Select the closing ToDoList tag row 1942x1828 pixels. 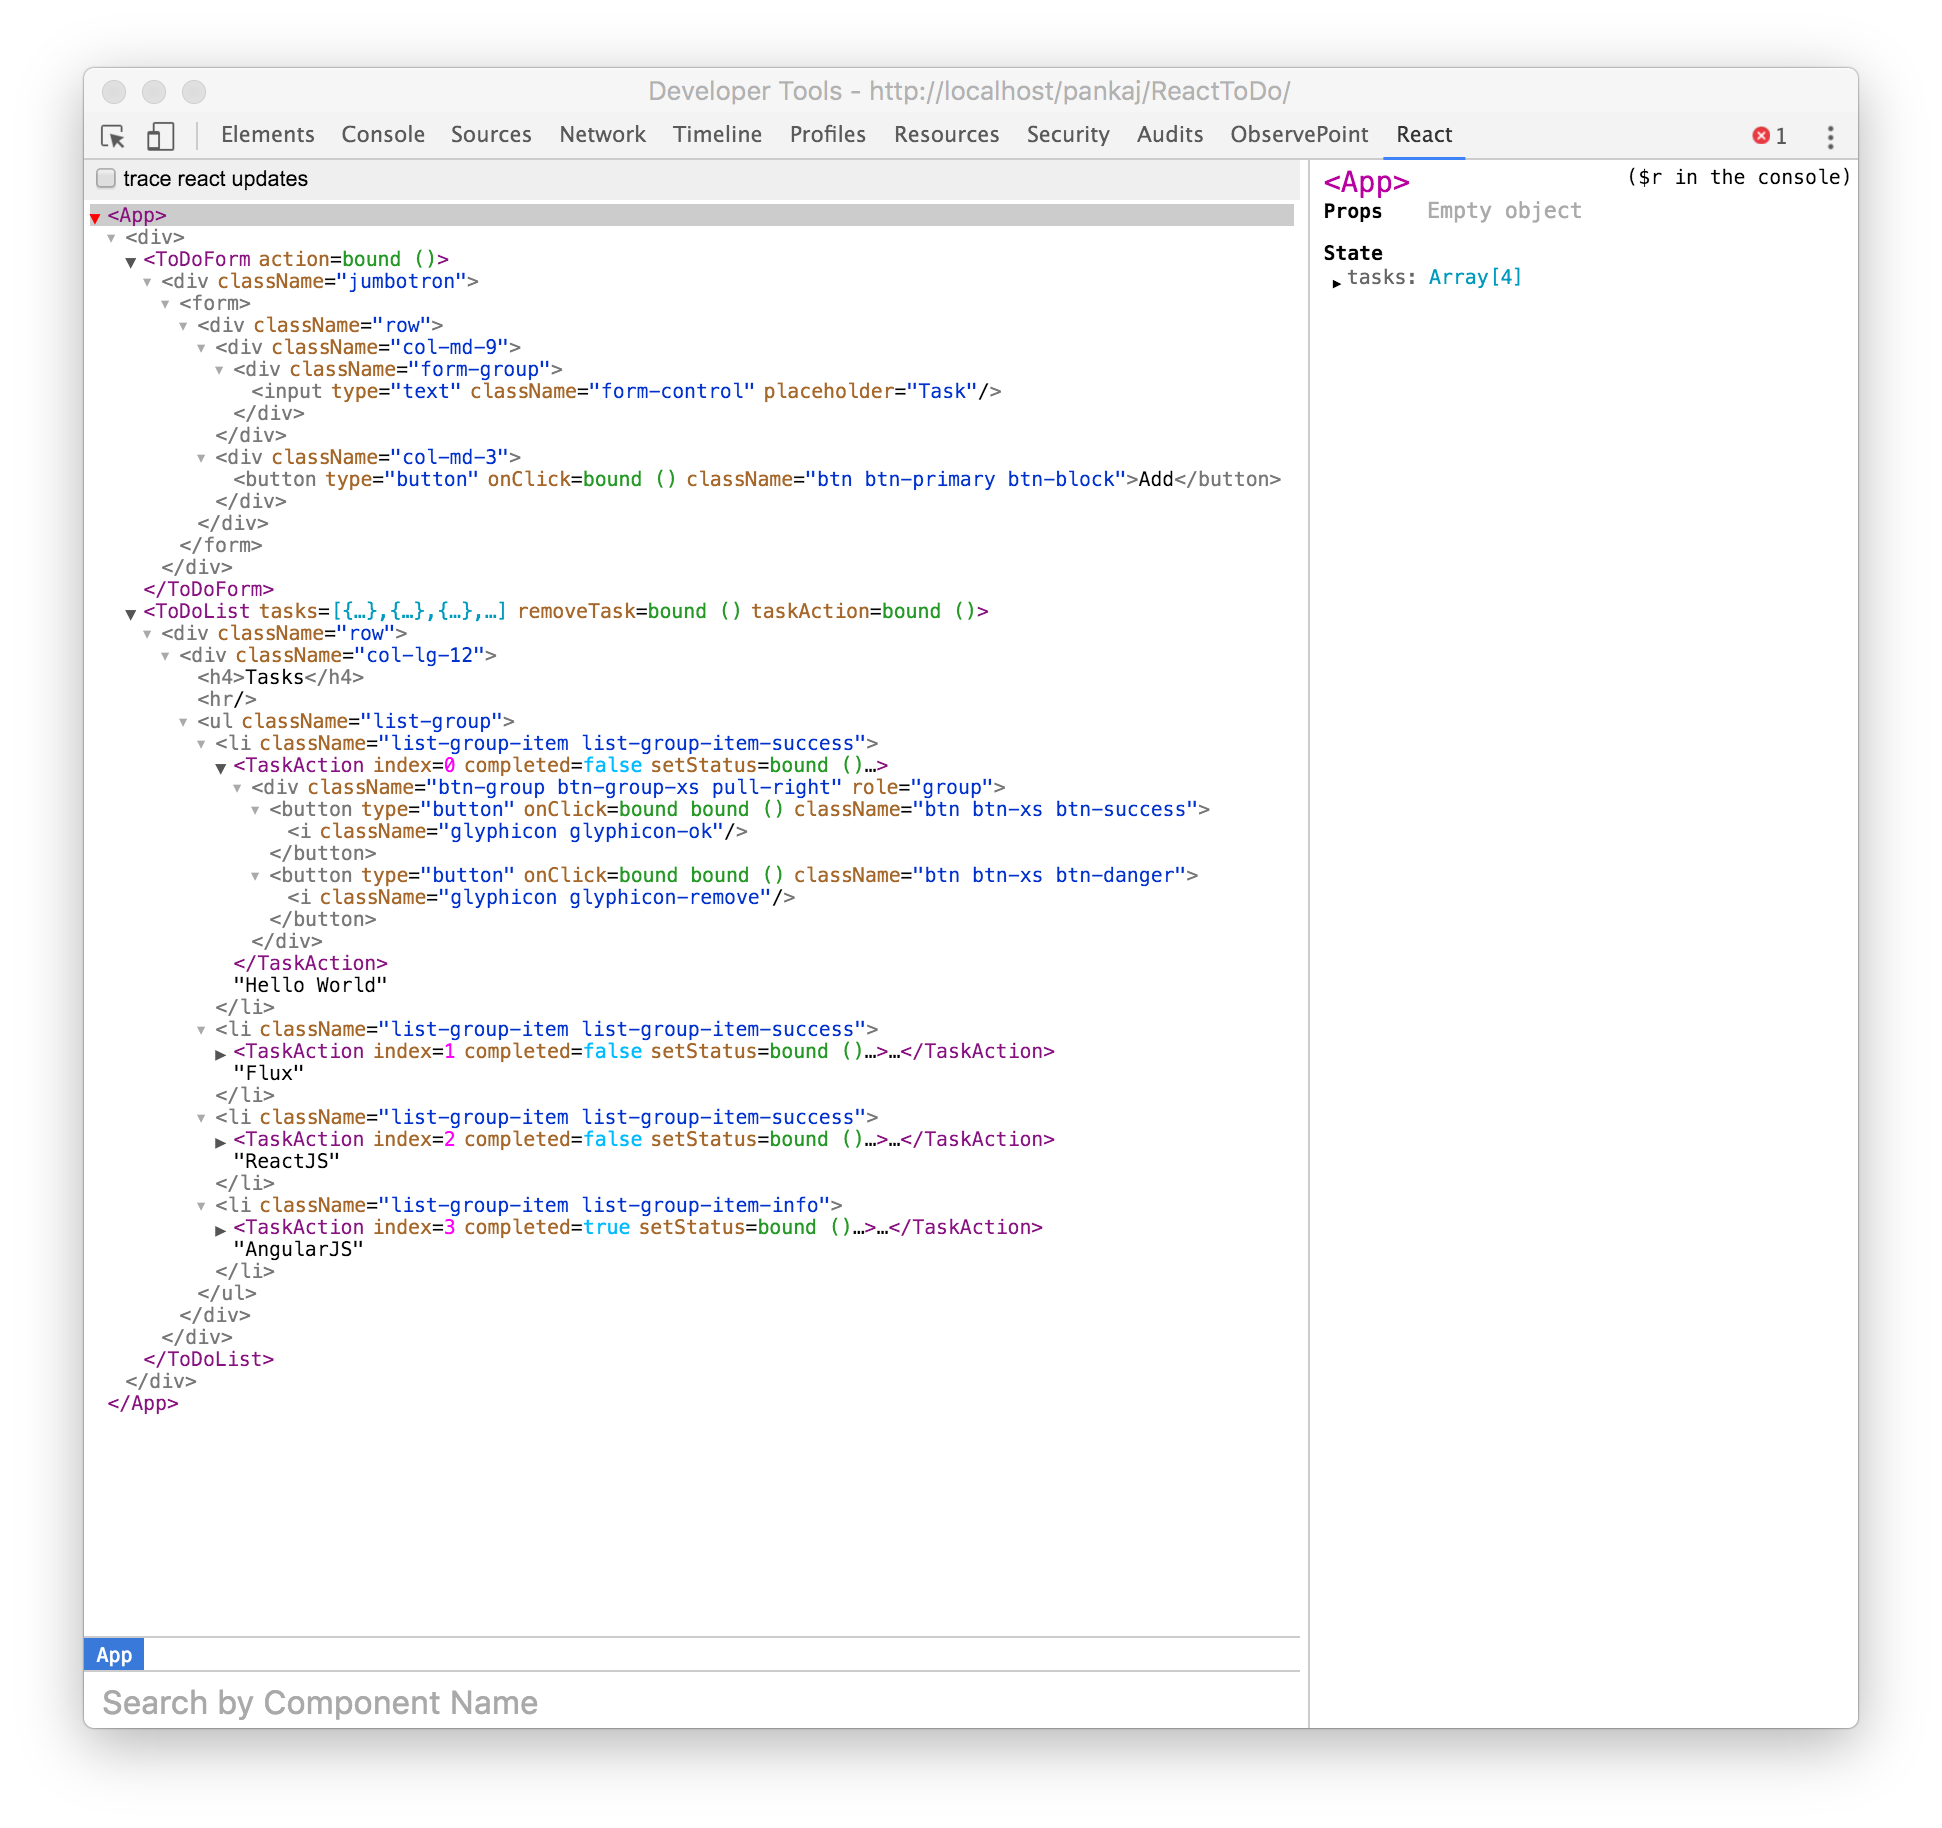[208, 1359]
